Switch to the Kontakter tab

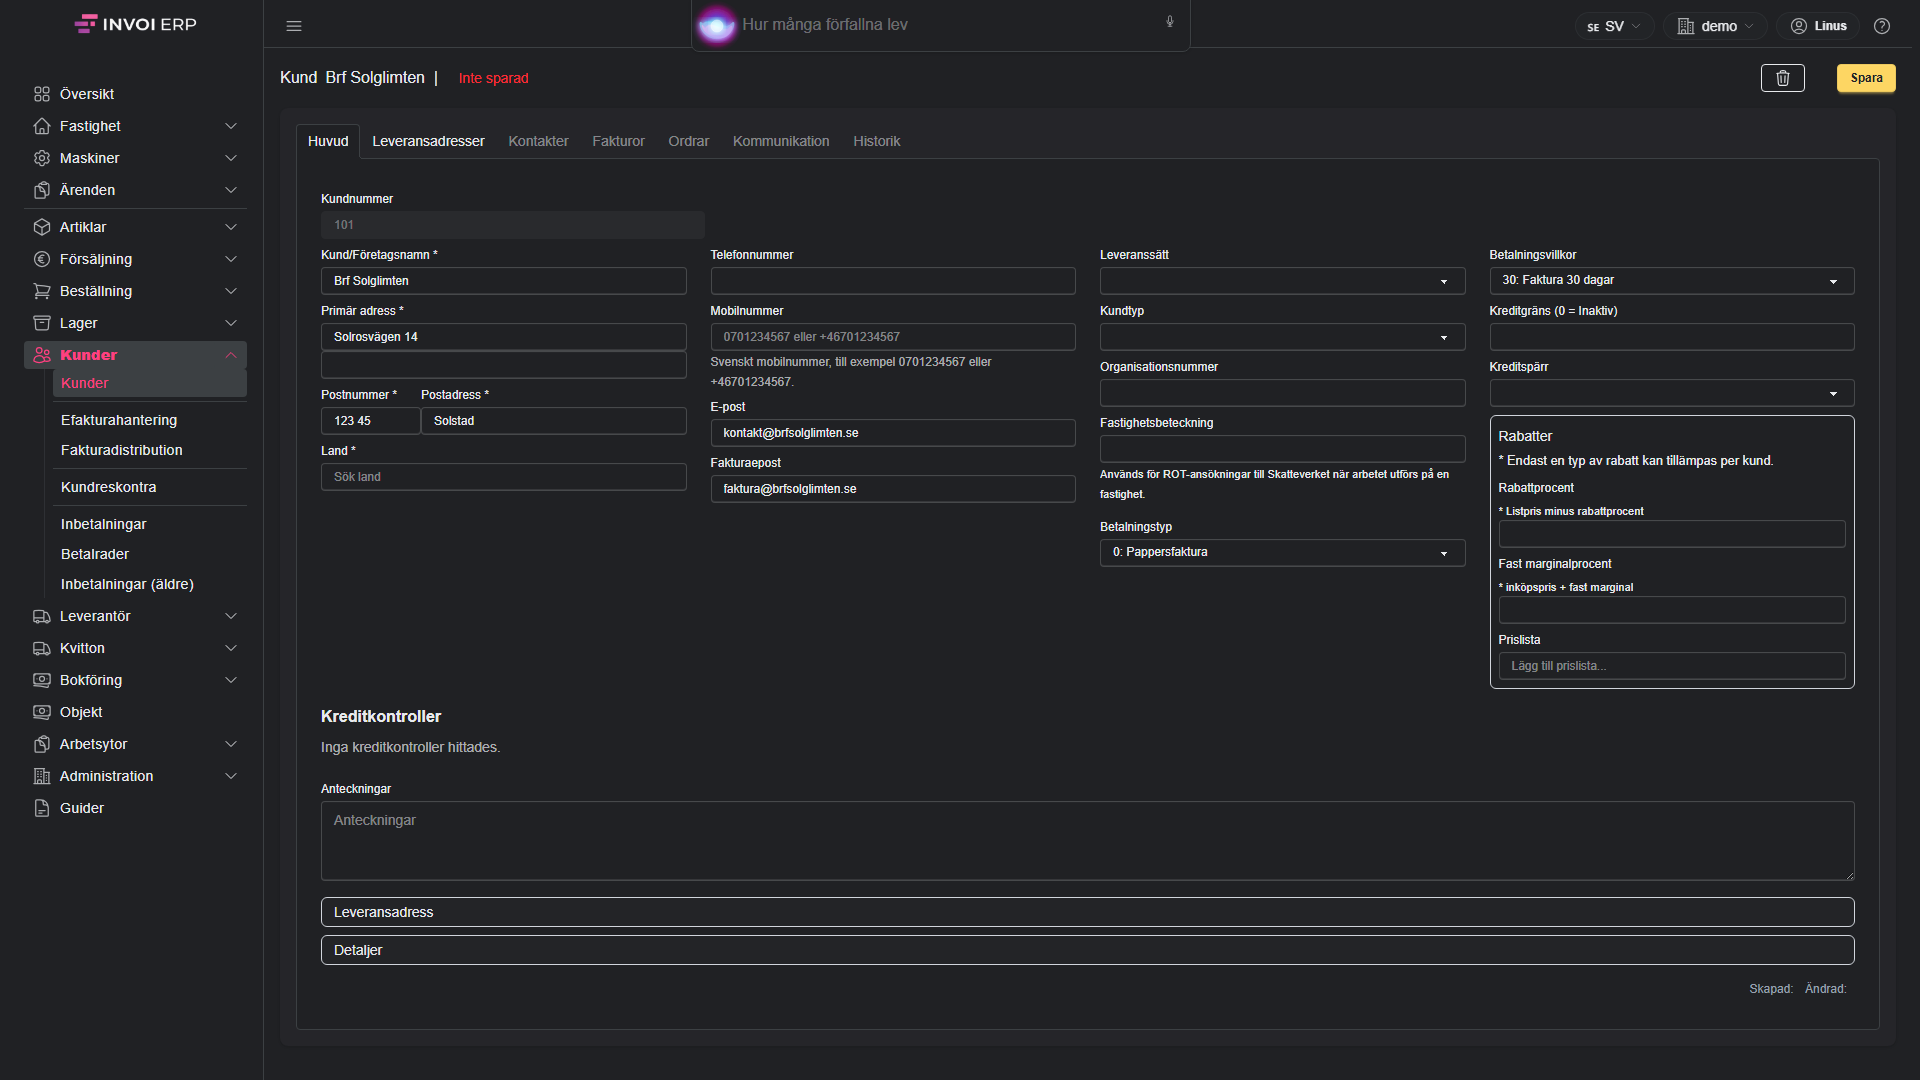(538, 141)
